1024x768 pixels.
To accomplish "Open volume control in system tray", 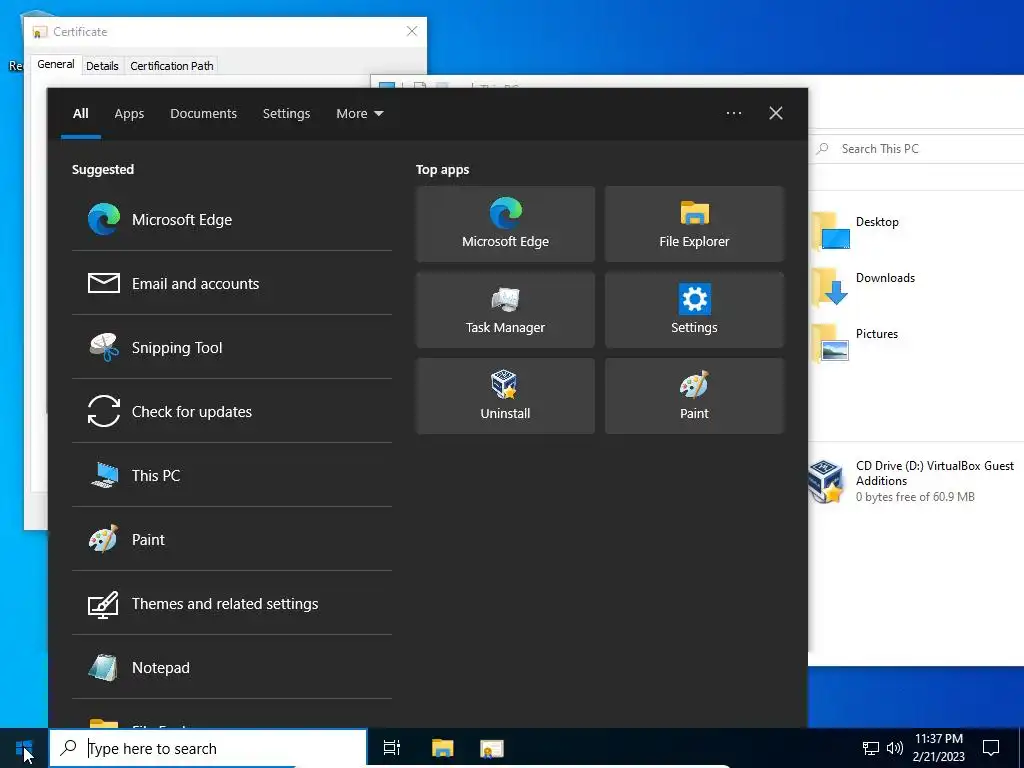I will (x=895, y=748).
